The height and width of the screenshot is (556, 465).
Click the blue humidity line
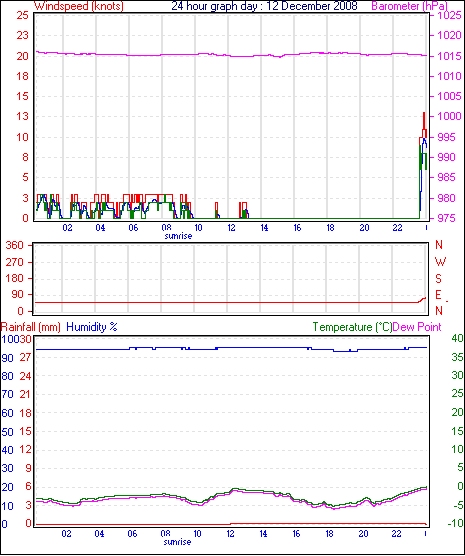pyautogui.click(x=231, y=349)
